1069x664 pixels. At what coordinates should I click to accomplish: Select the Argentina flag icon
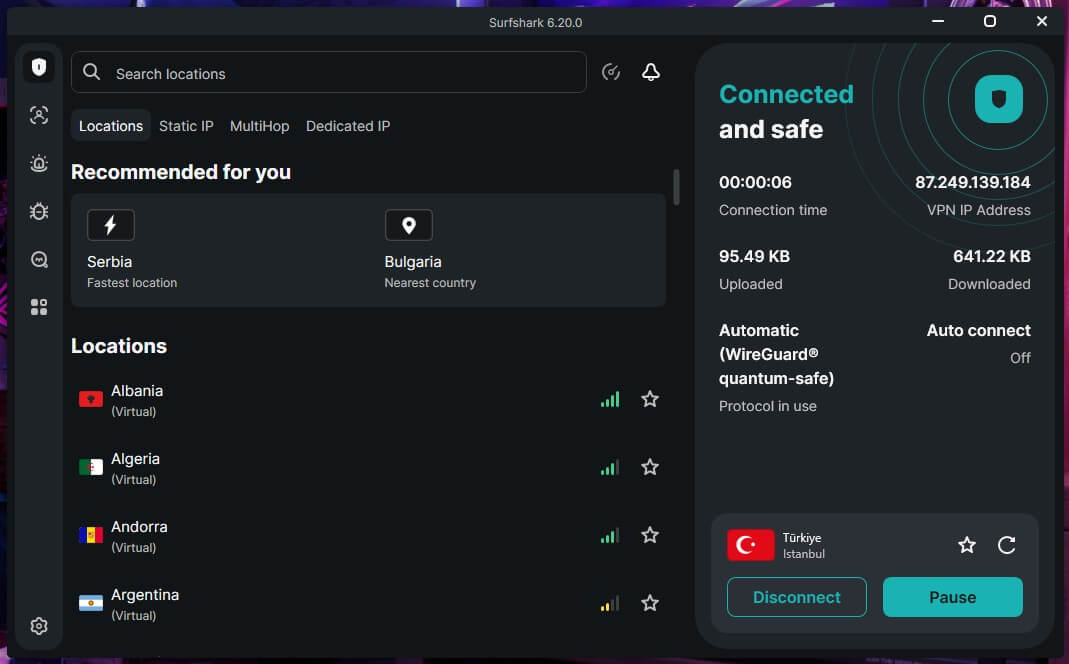(x=91, y=603)
